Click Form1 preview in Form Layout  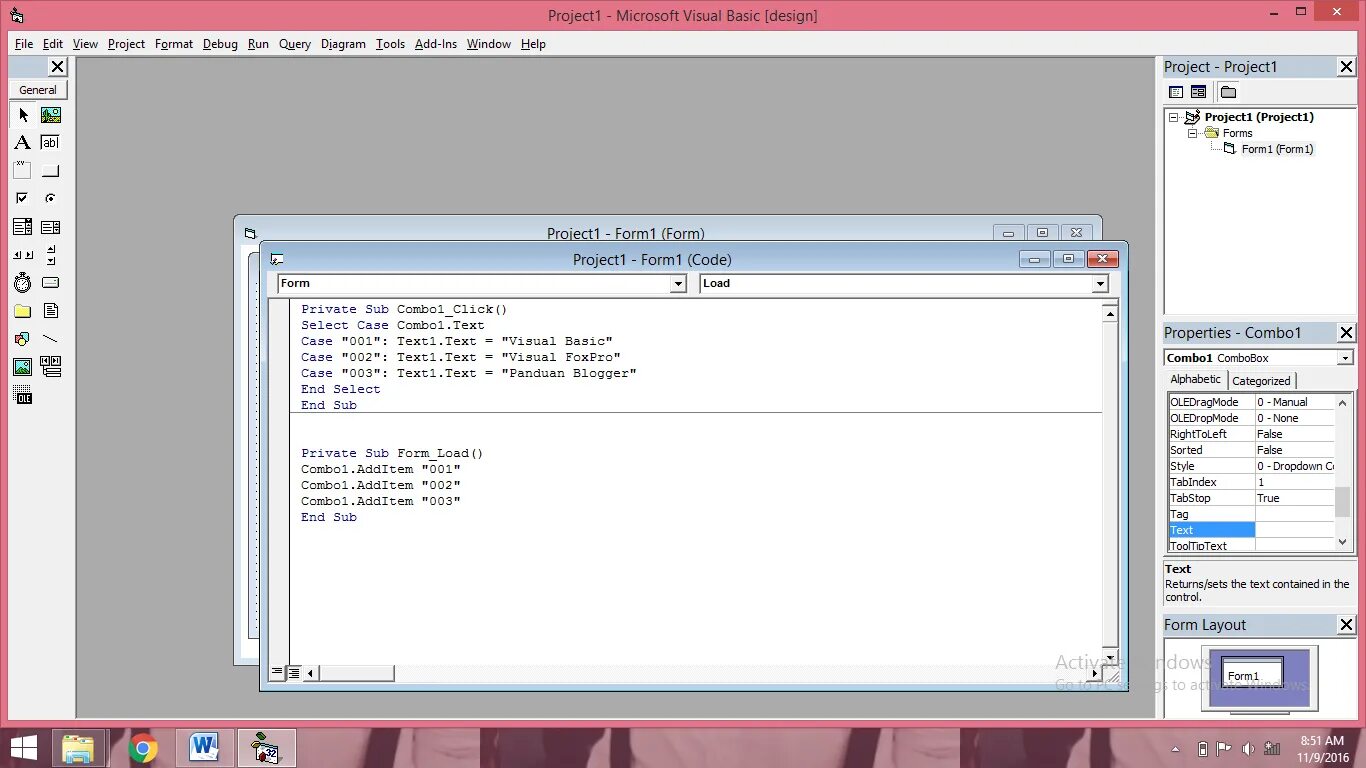(x=1252, y=672)
